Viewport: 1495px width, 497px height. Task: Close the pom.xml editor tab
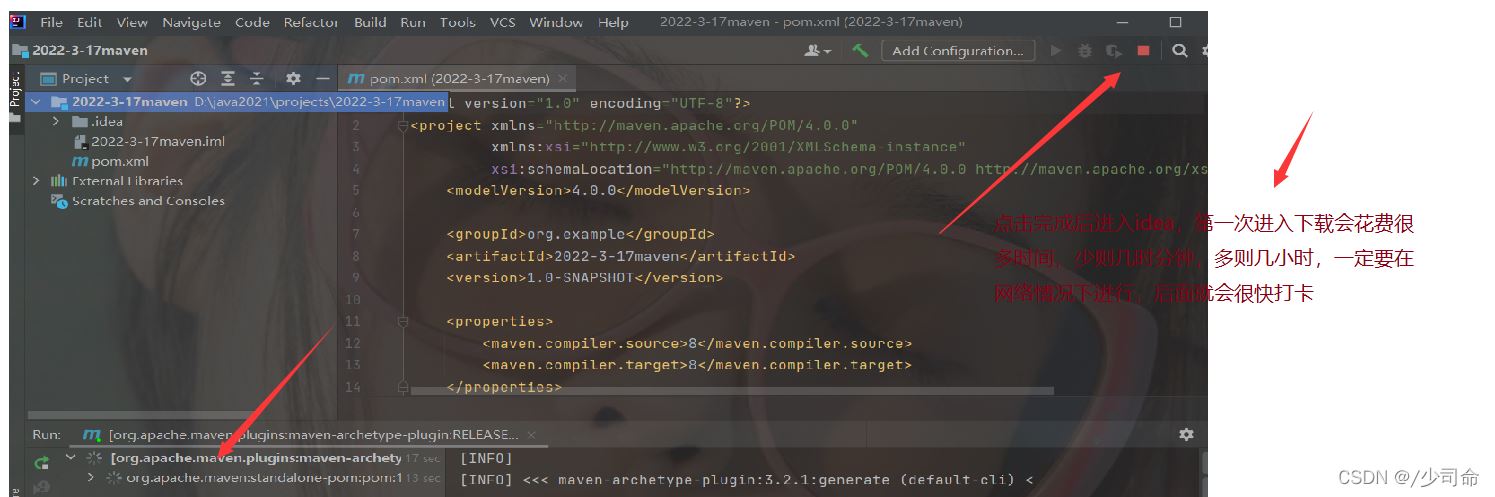pos(563,78)
